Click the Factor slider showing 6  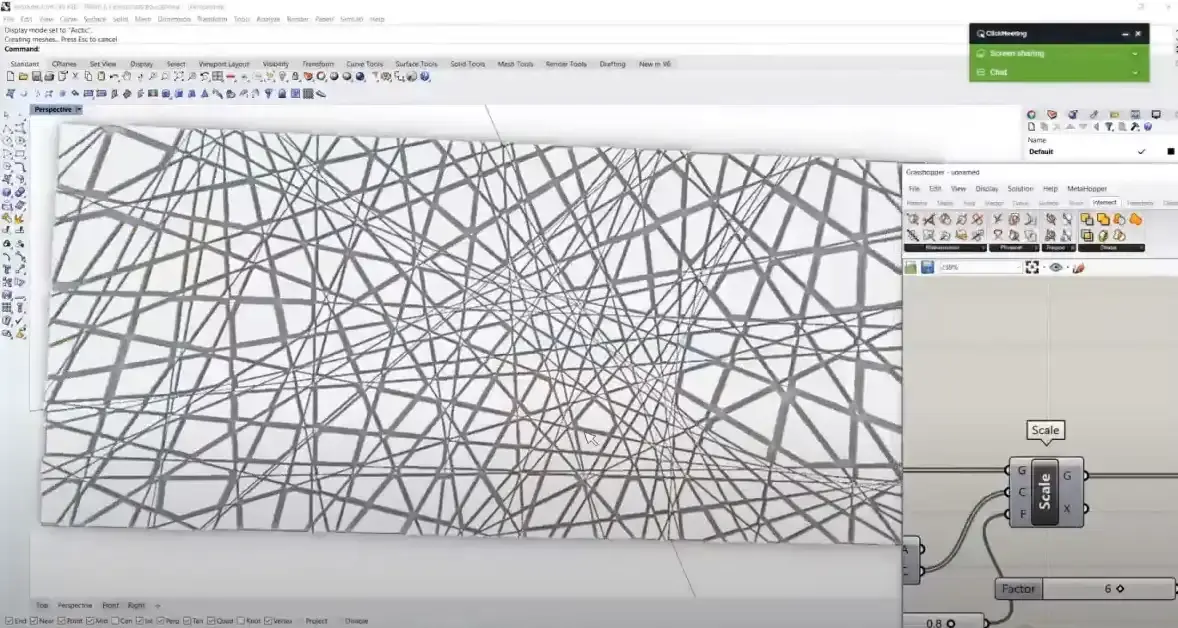[x=1086, y=589]
